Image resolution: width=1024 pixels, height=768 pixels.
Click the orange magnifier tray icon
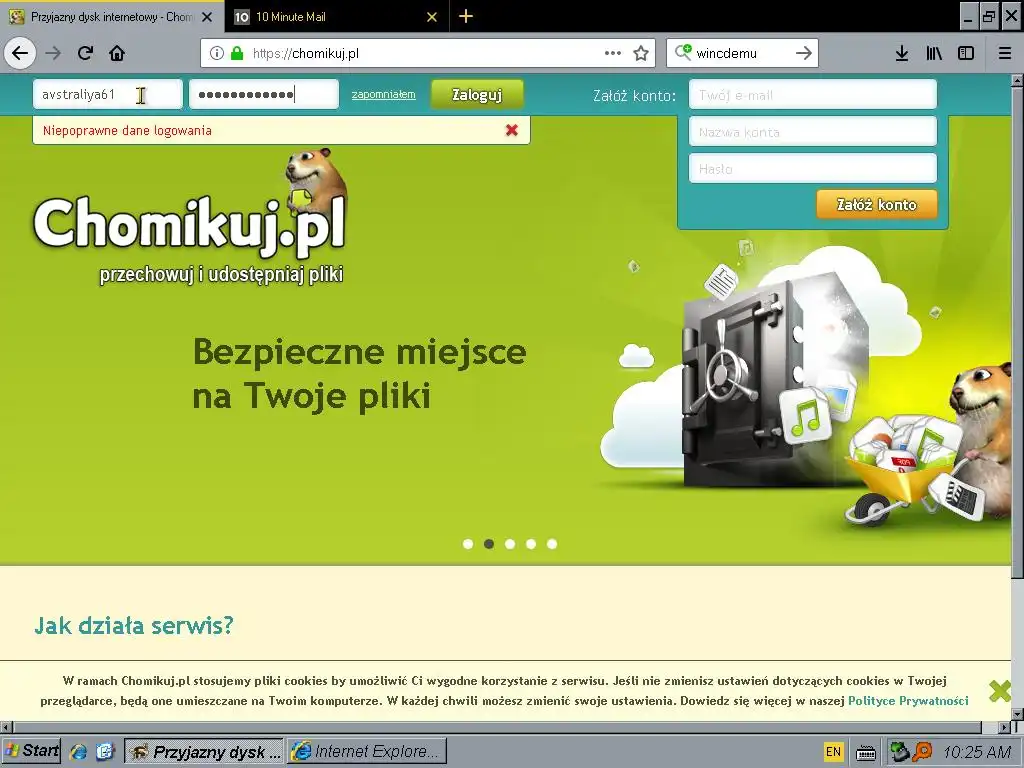(x=922, y=752)
